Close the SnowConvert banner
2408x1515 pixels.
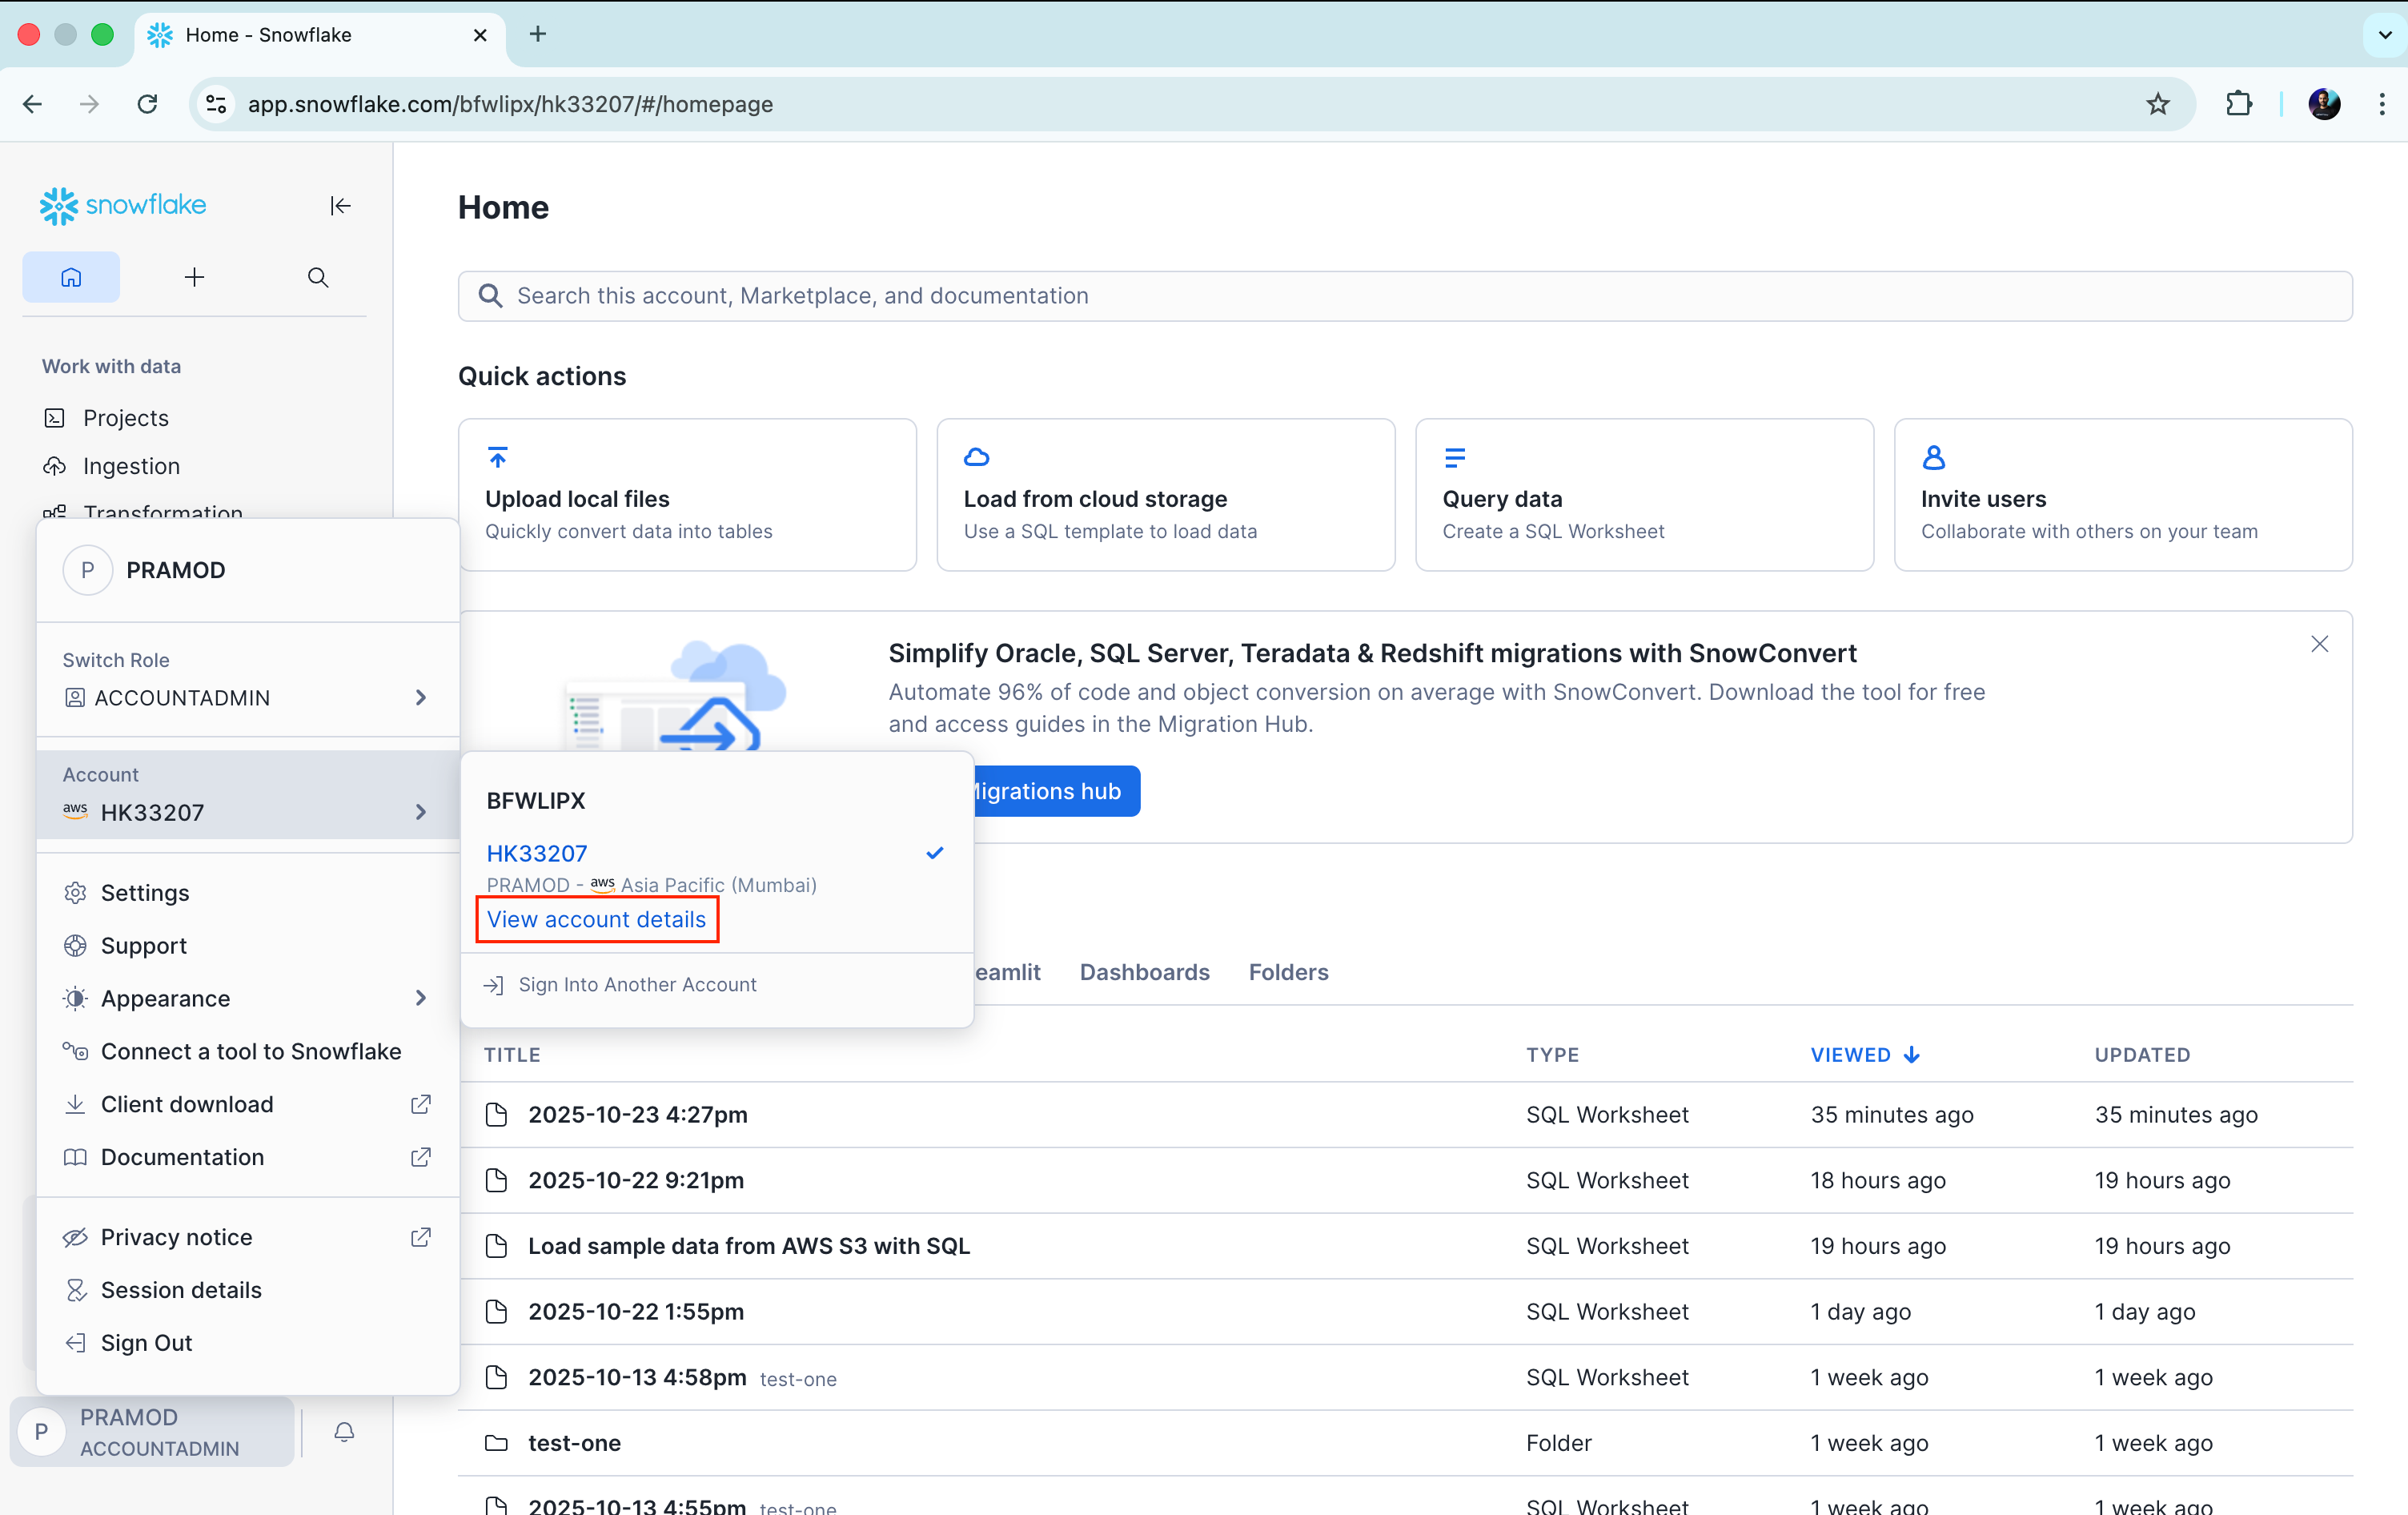point(2319,644)
